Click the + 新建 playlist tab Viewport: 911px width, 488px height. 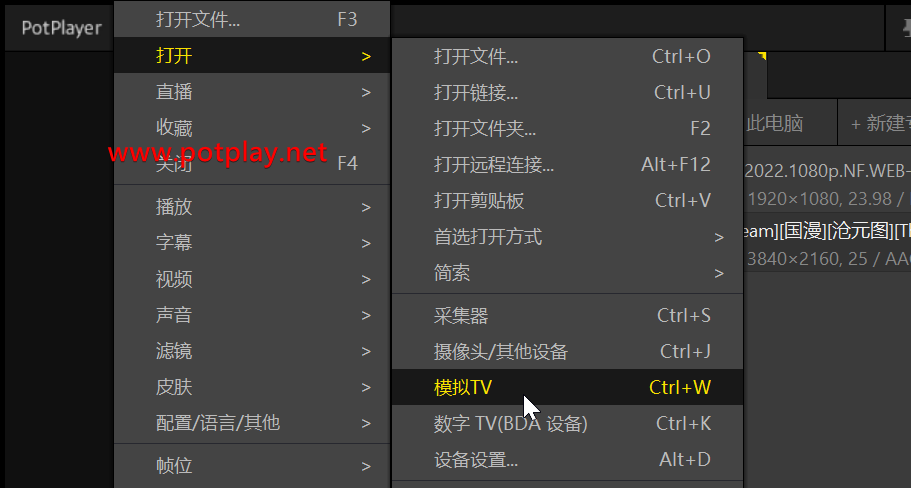(x=874, y=123)
